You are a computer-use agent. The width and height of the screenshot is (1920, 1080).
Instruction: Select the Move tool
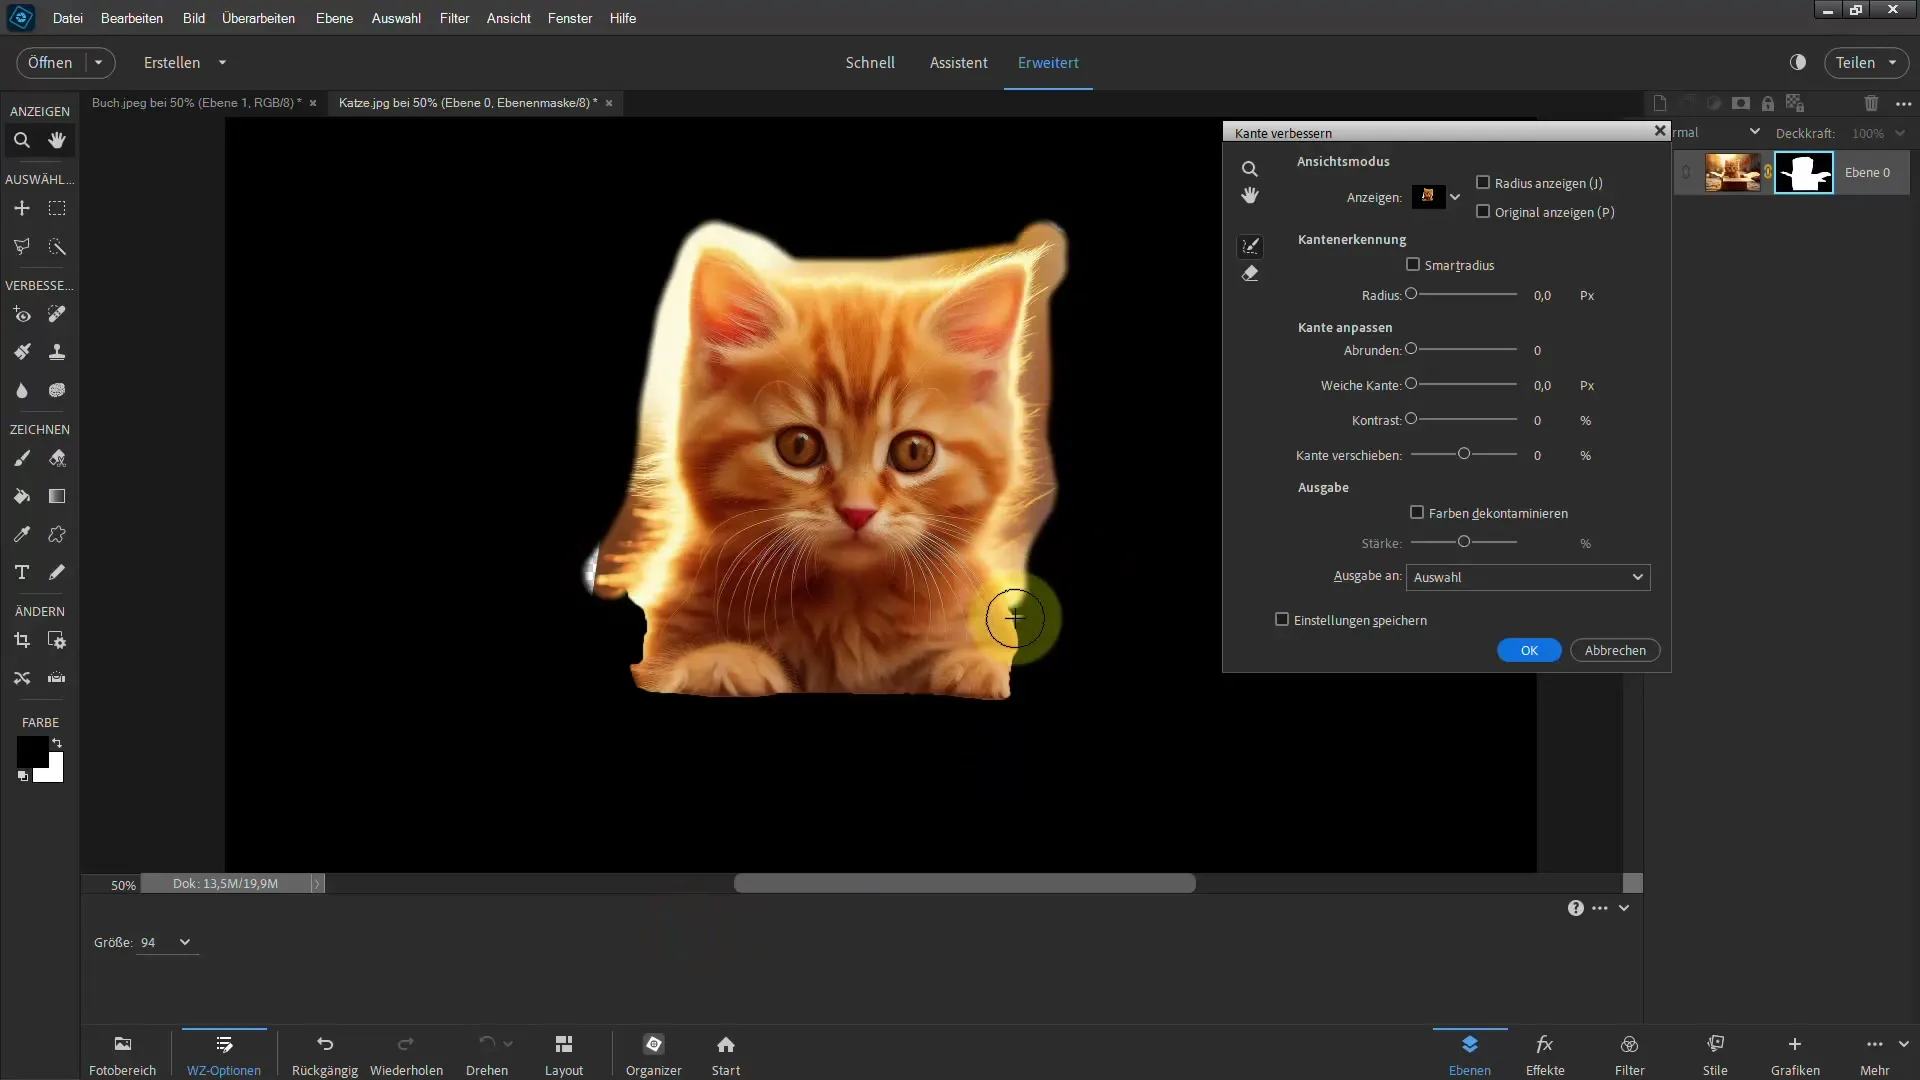(21, 208)
